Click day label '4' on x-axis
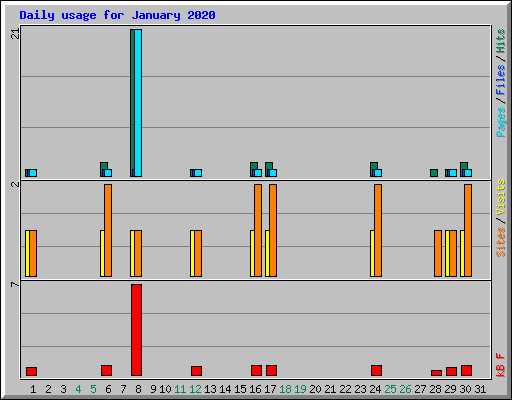The height and width of the screenshot is (400, 512). [78, 389]
